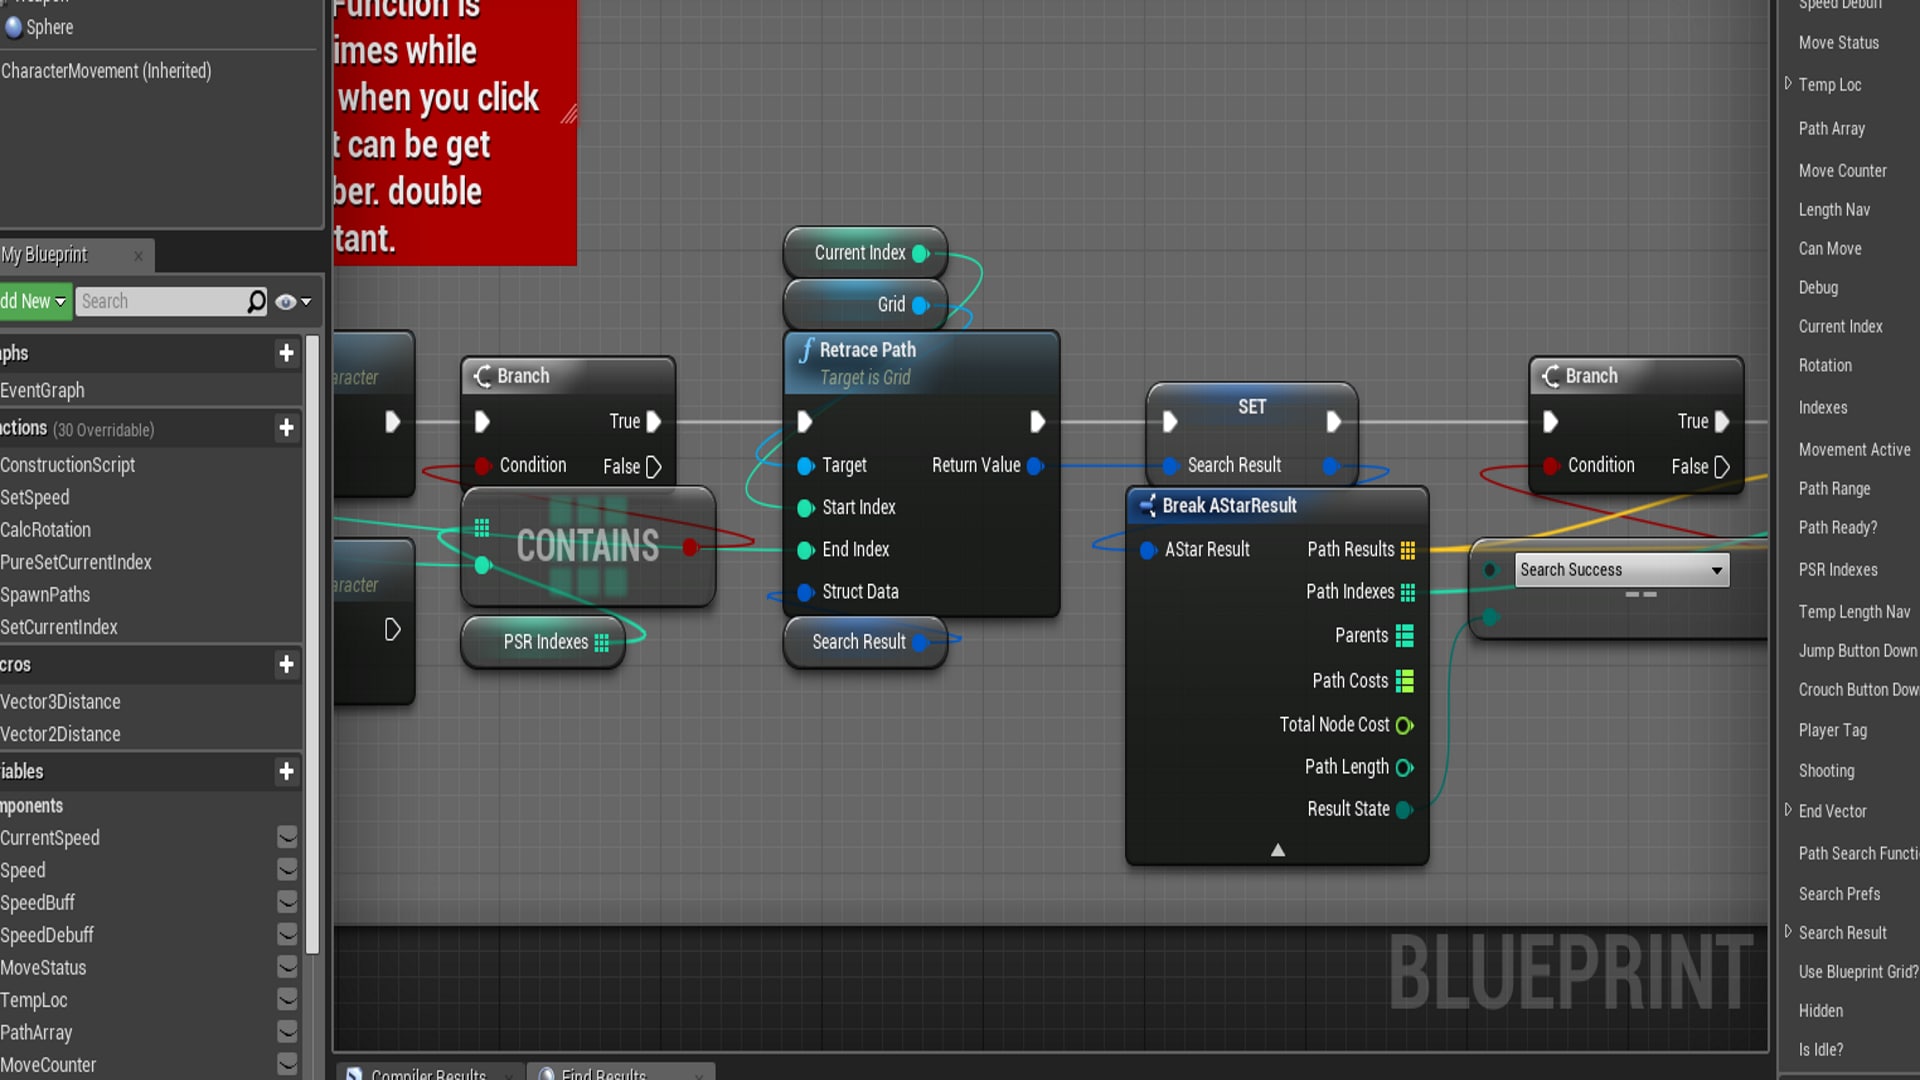Click the Add New button

(x=33, y=301)
